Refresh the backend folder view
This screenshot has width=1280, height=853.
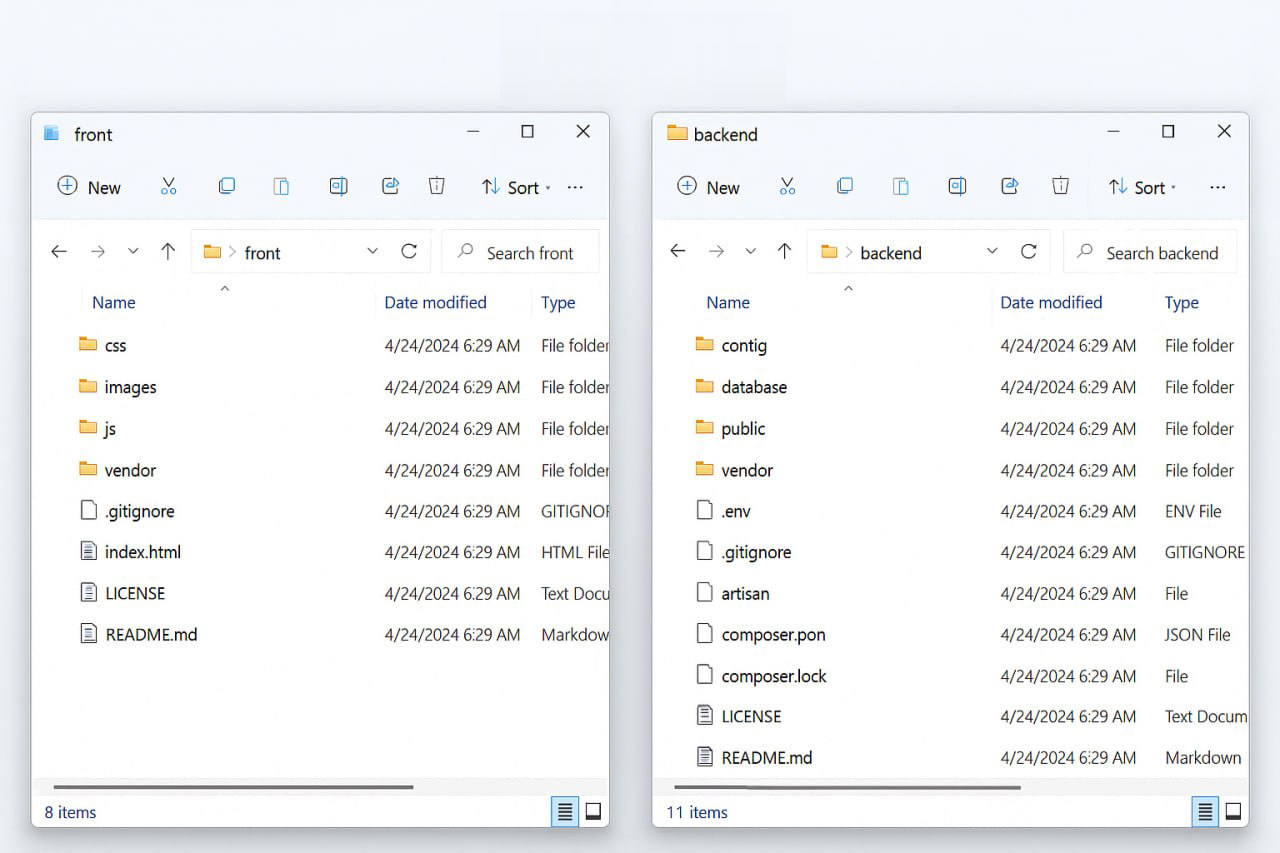[x=1028, y=252]
